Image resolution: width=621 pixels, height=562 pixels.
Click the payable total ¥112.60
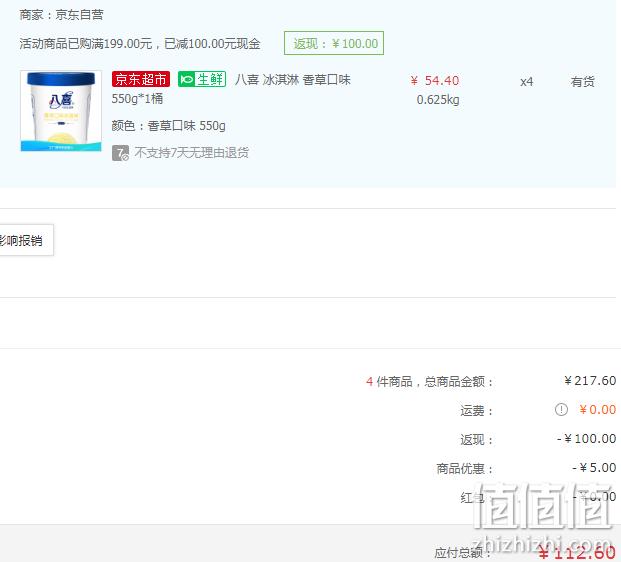click(x=577, y=552)
